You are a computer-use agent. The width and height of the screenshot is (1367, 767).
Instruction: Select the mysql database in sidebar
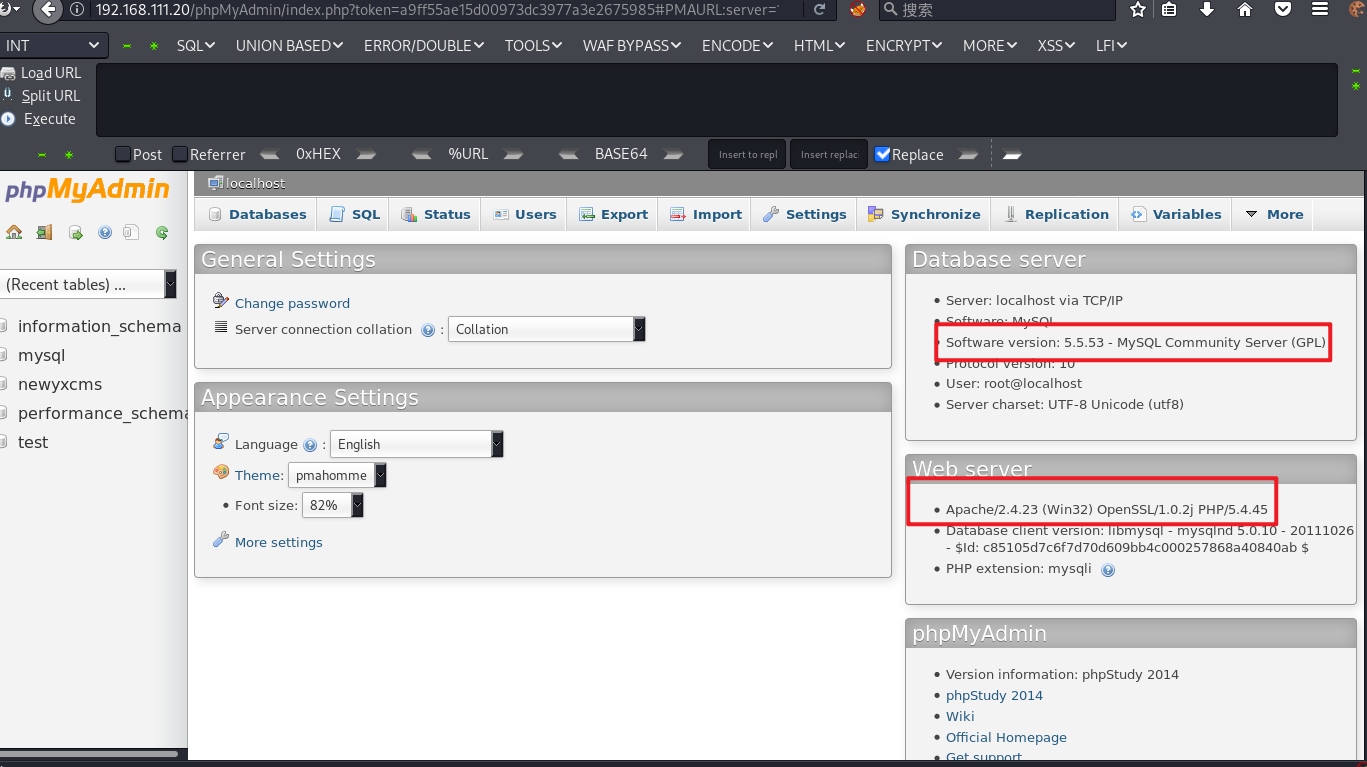pos(41,355)
